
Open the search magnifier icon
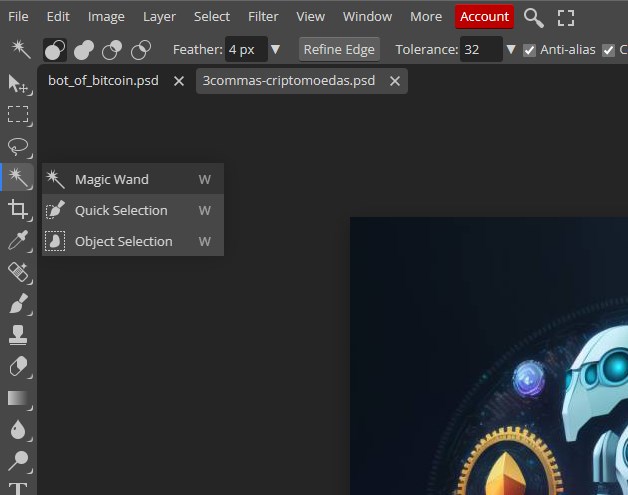(x=533, y=18)
